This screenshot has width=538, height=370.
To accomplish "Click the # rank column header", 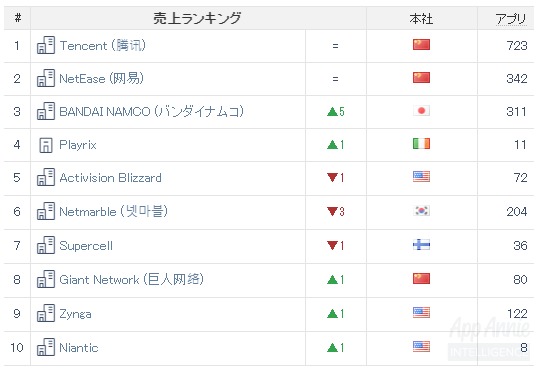I will (x=17, y=18).
